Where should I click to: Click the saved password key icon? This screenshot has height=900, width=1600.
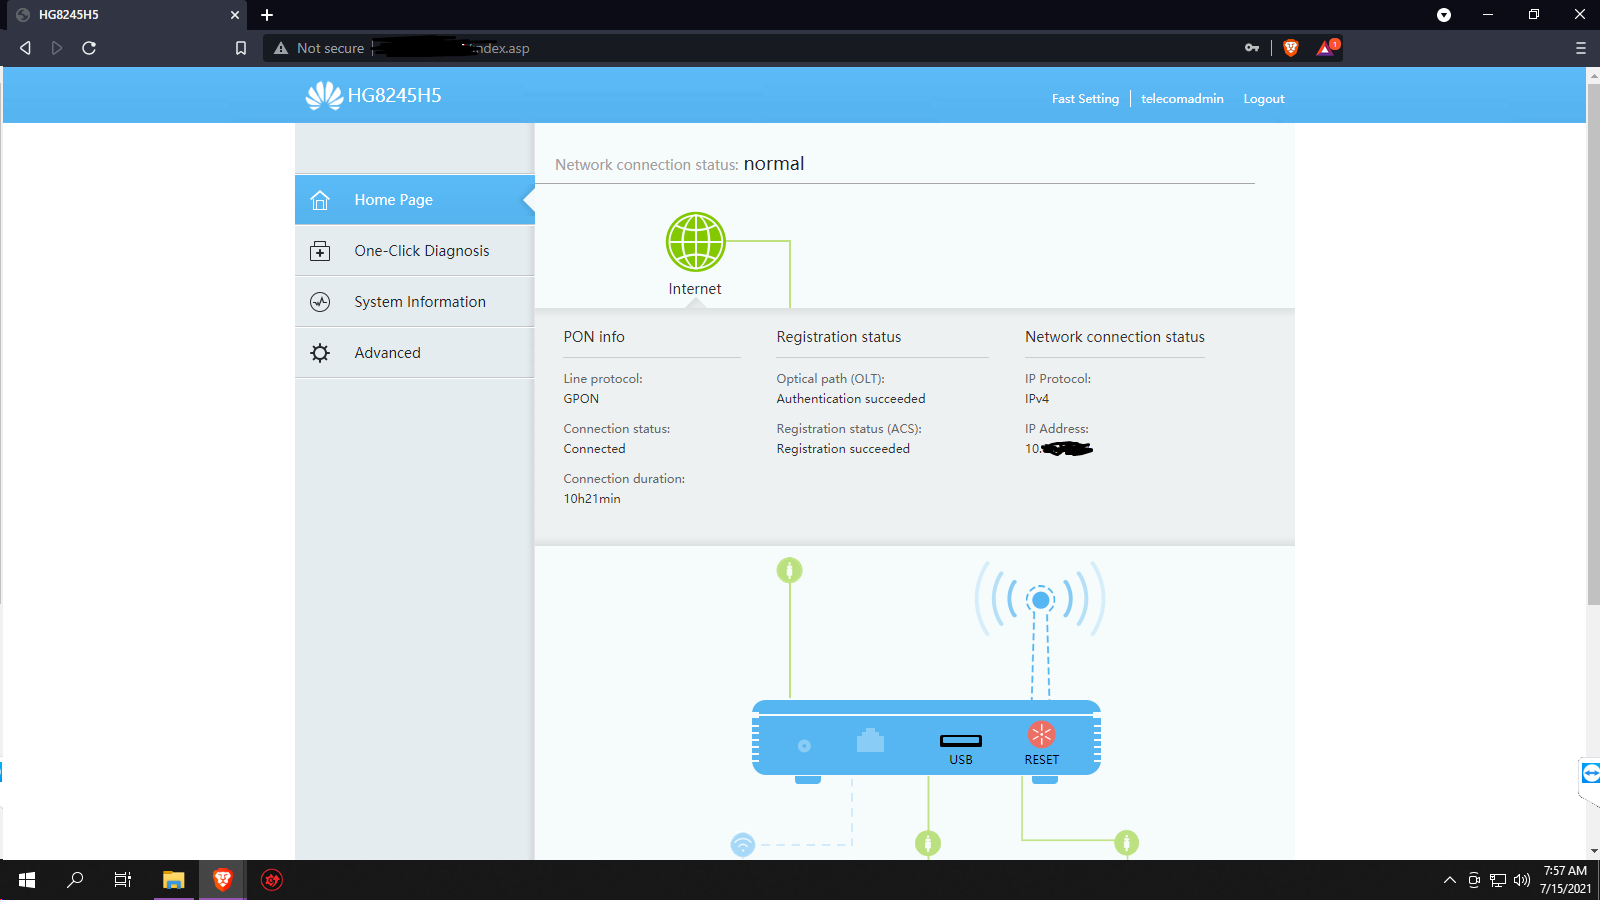[1252, 48]
